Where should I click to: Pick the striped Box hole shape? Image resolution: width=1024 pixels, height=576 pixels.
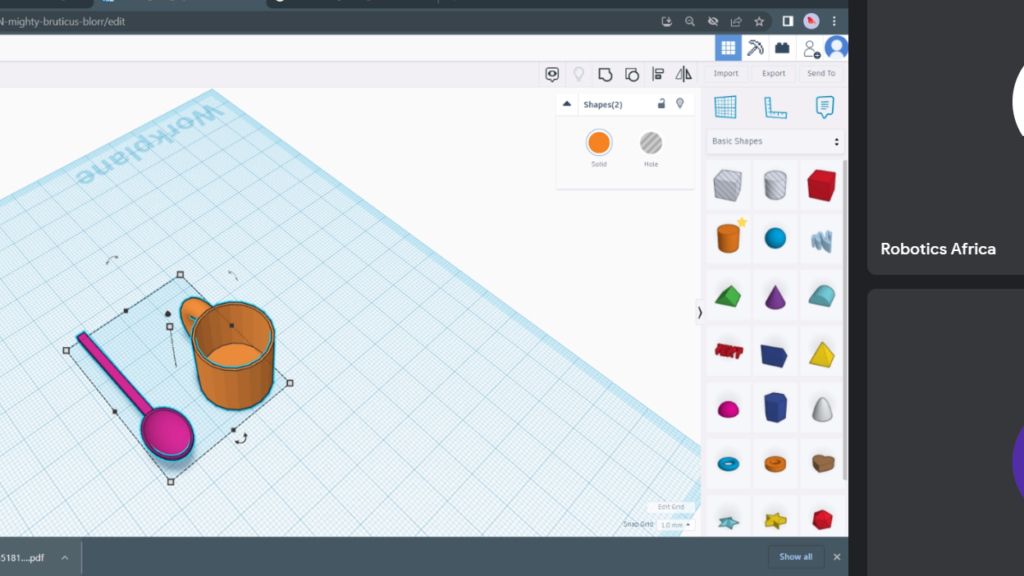click(x=728, y=185)
